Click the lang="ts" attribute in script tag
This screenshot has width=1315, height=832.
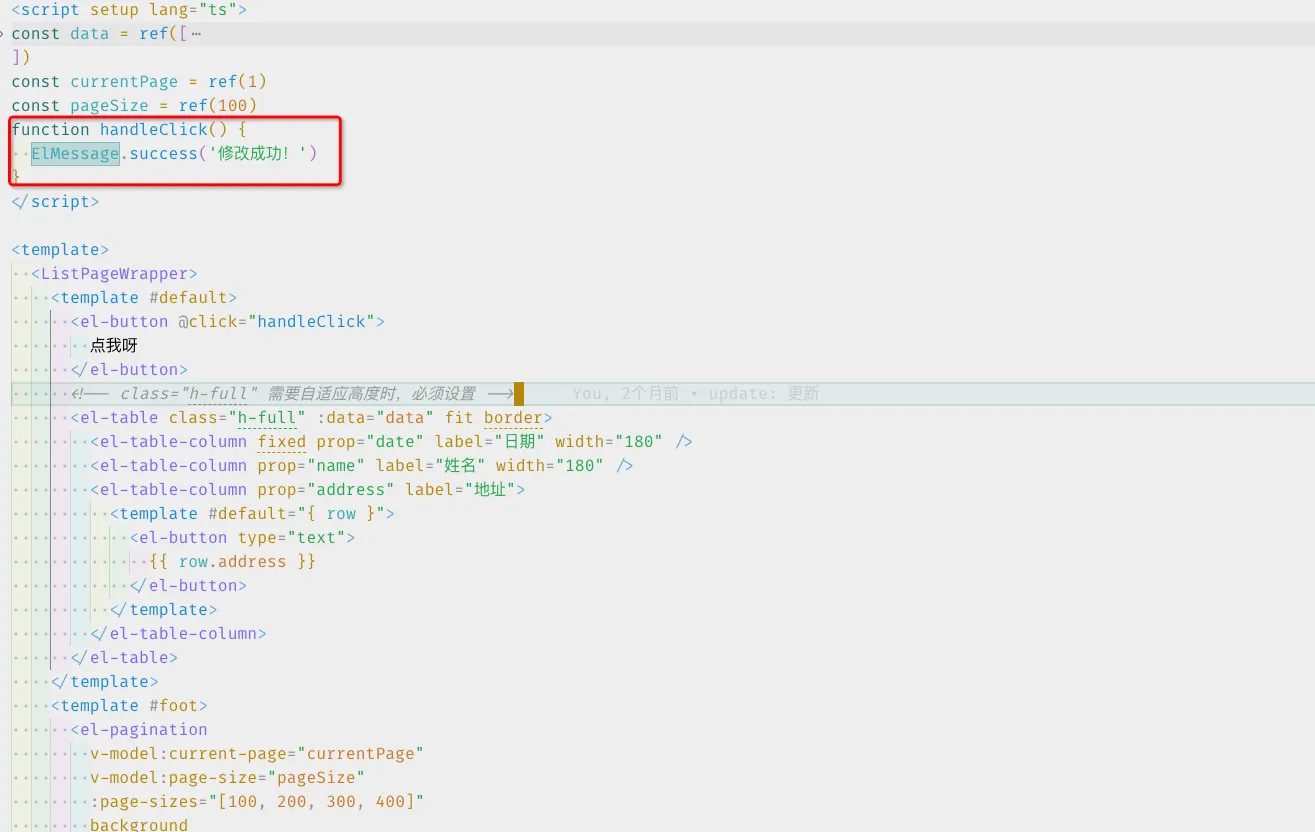(193, 10)
